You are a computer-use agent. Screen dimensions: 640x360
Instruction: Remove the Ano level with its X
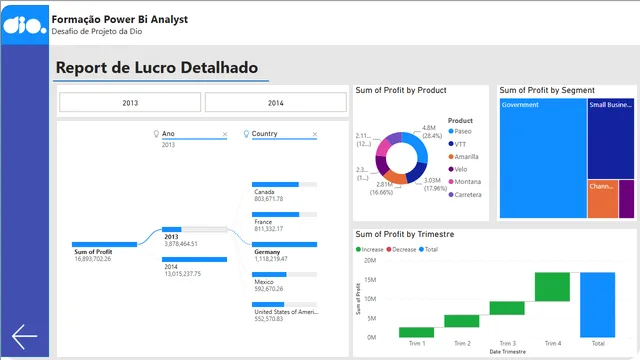click(x=225, y=134)
